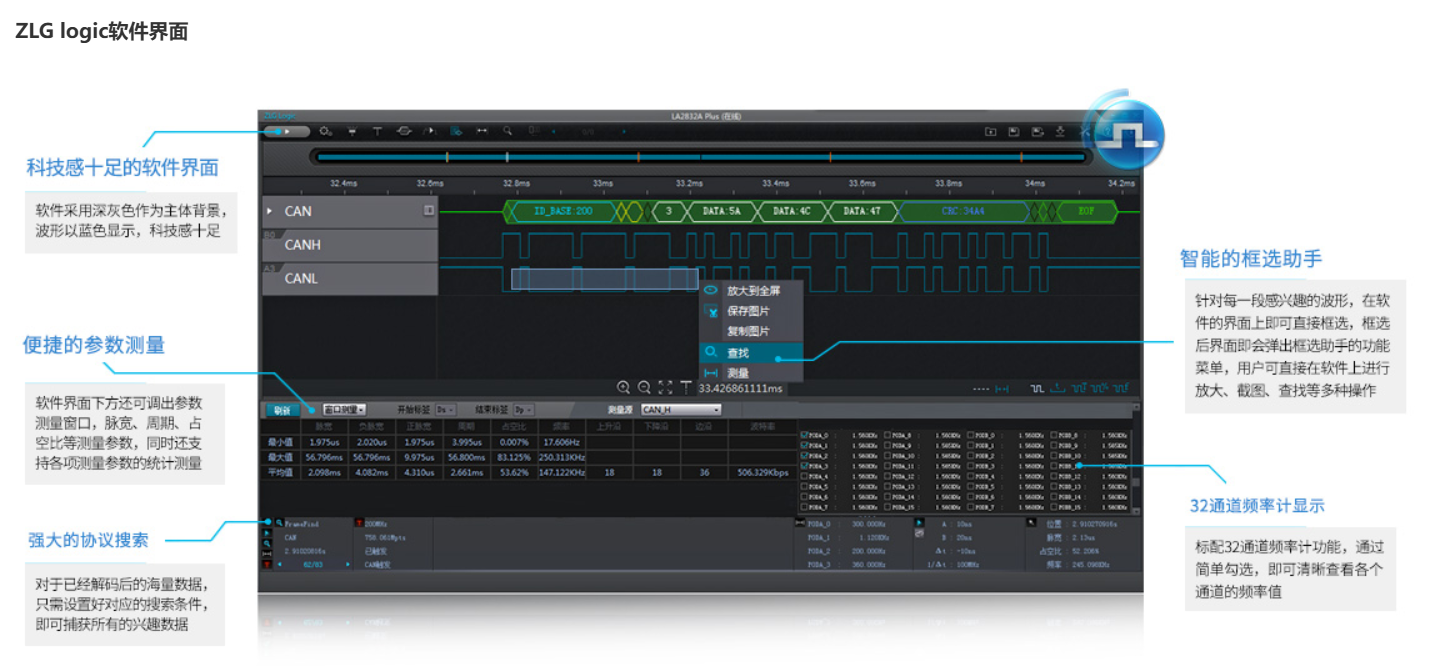
Task: Toggle the PODA_2 frequency checkbox
Action: point(804,456)
